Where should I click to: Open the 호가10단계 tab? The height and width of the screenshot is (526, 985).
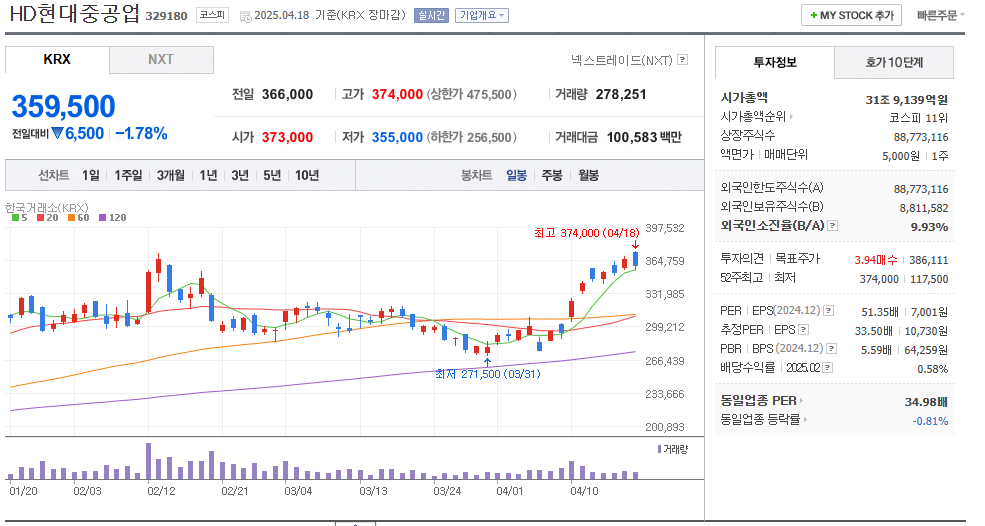894,62
